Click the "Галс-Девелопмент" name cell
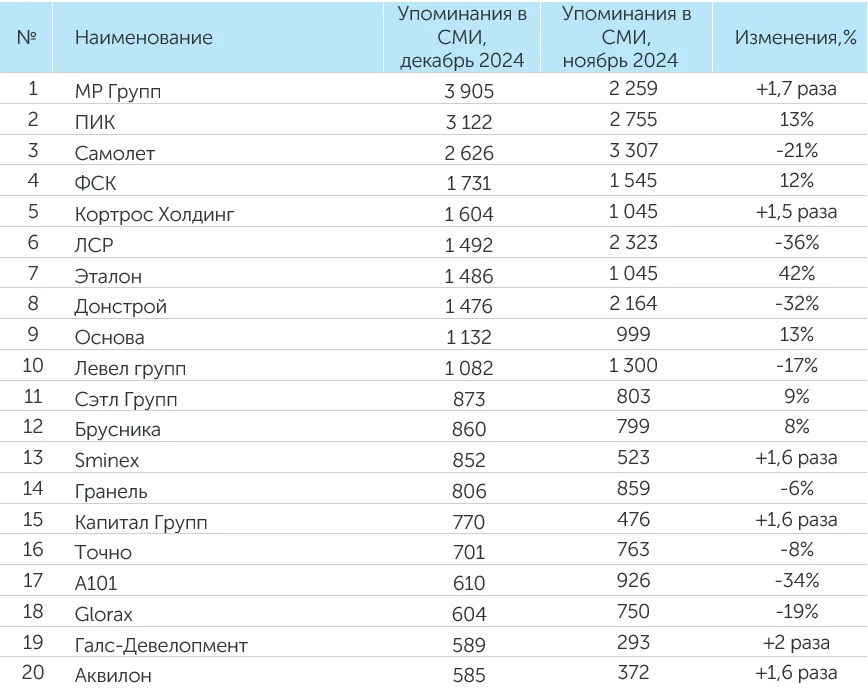The image size is (868, 695). 161,646
